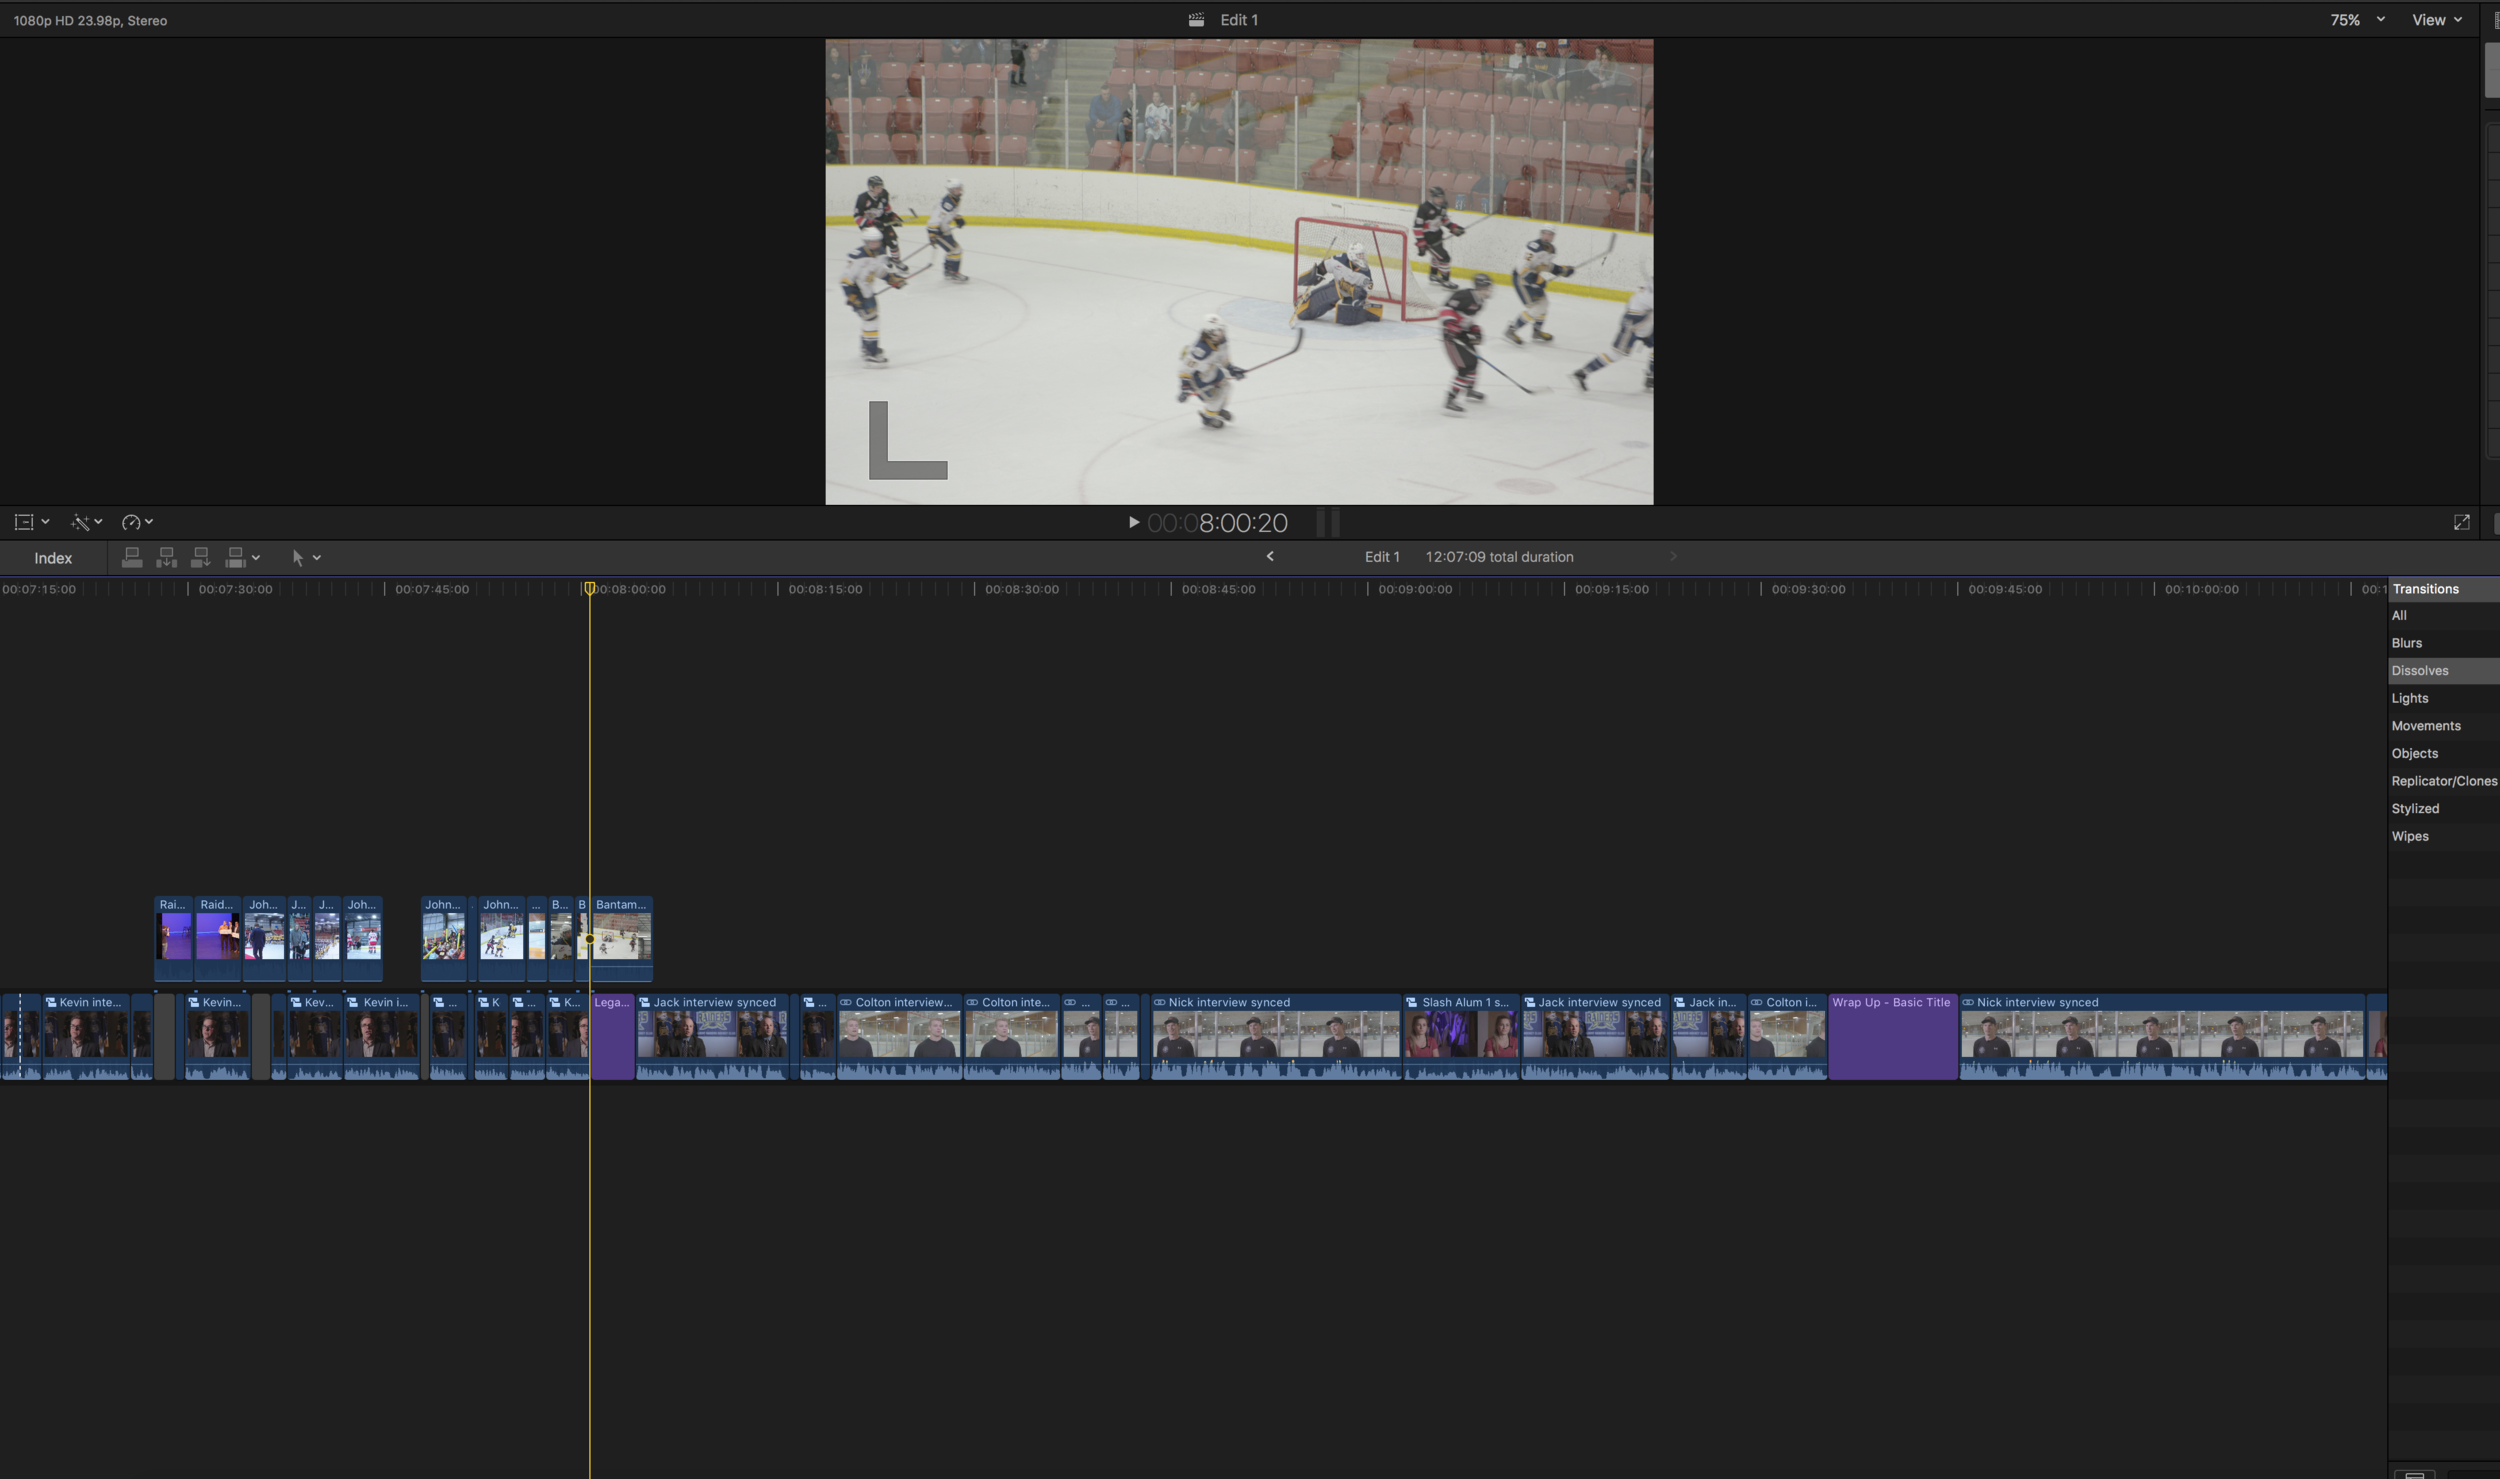Select the Bantam... connected clip

622,938
